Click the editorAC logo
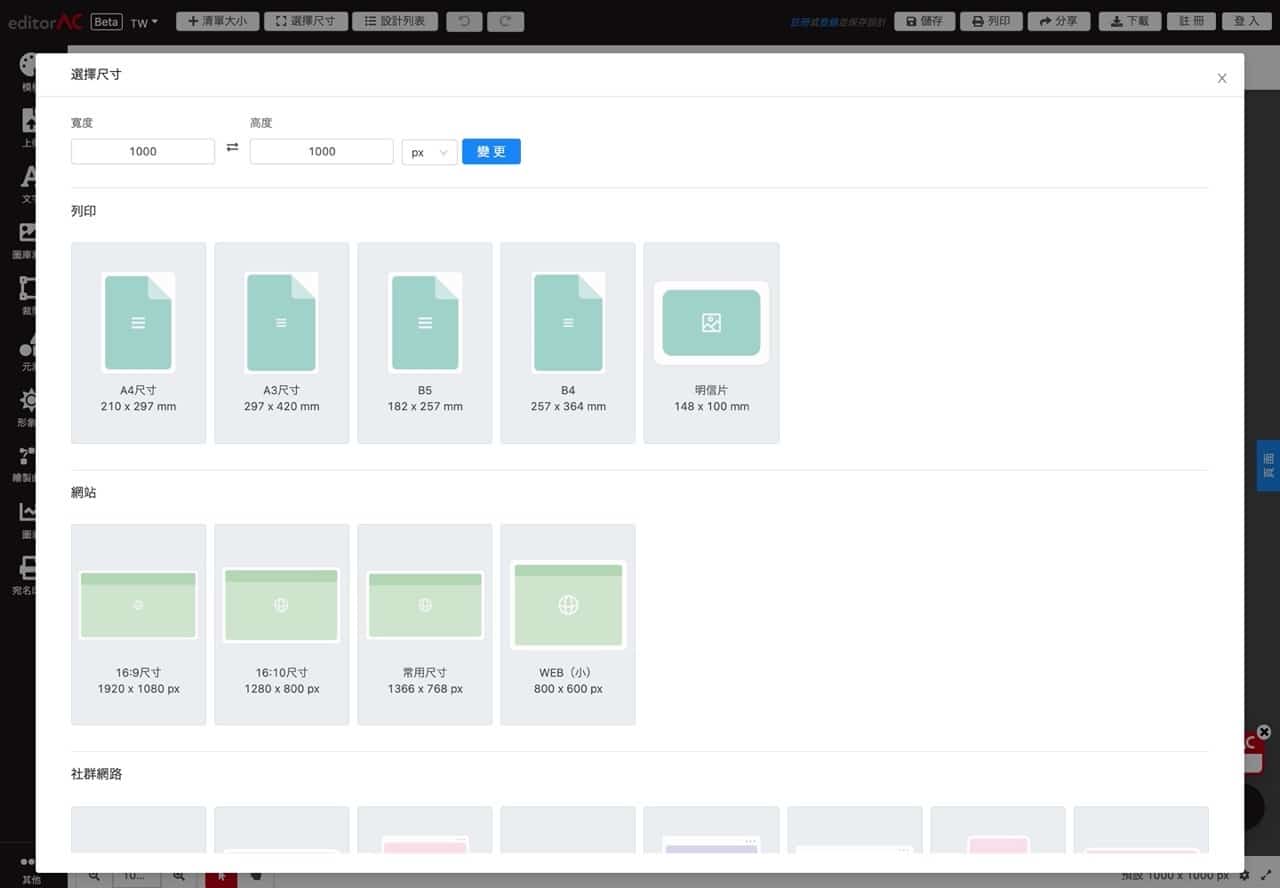 pos(45,21)
